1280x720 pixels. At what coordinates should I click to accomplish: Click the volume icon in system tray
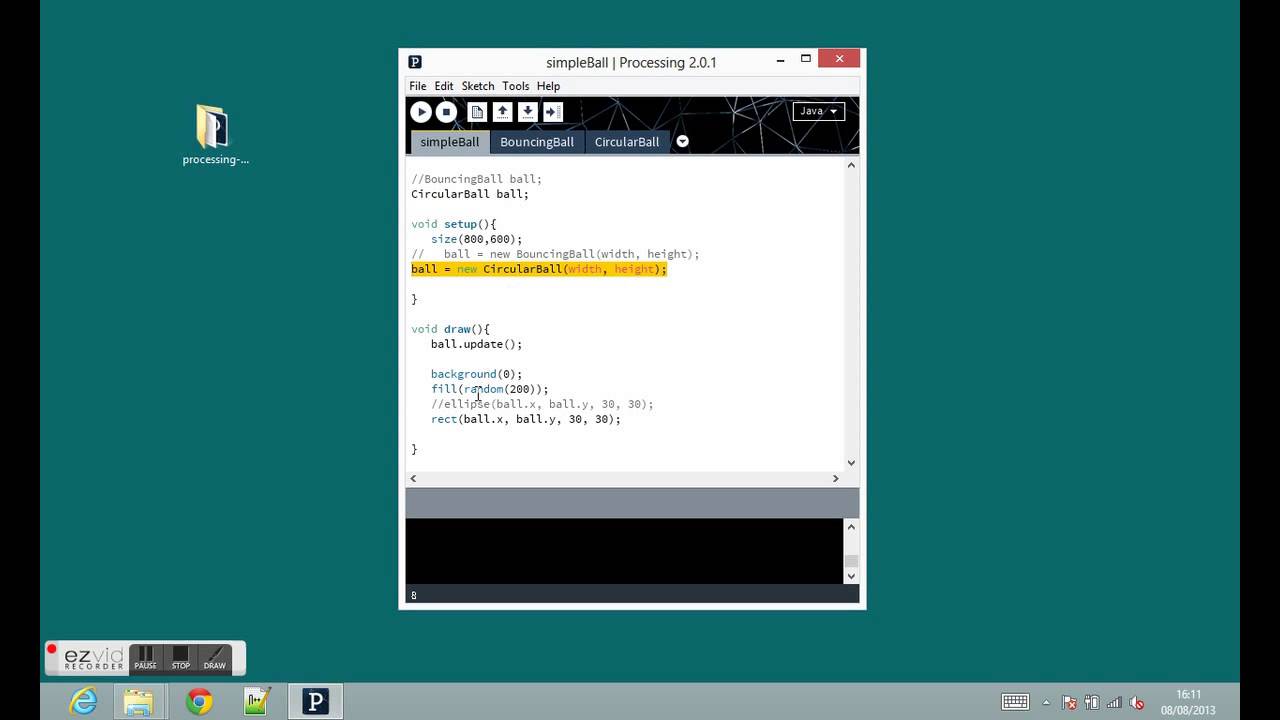pyautogui.click(x=1139, y=703)
